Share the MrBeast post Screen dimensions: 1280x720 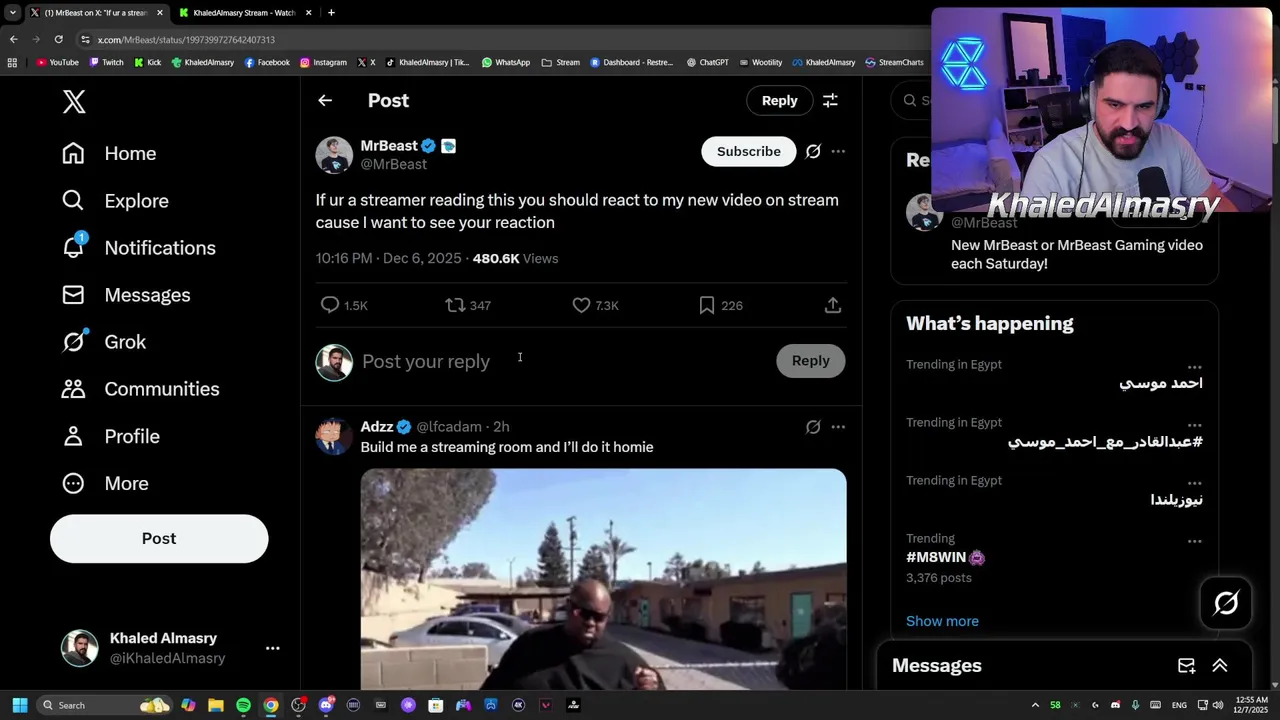point(832,305)
